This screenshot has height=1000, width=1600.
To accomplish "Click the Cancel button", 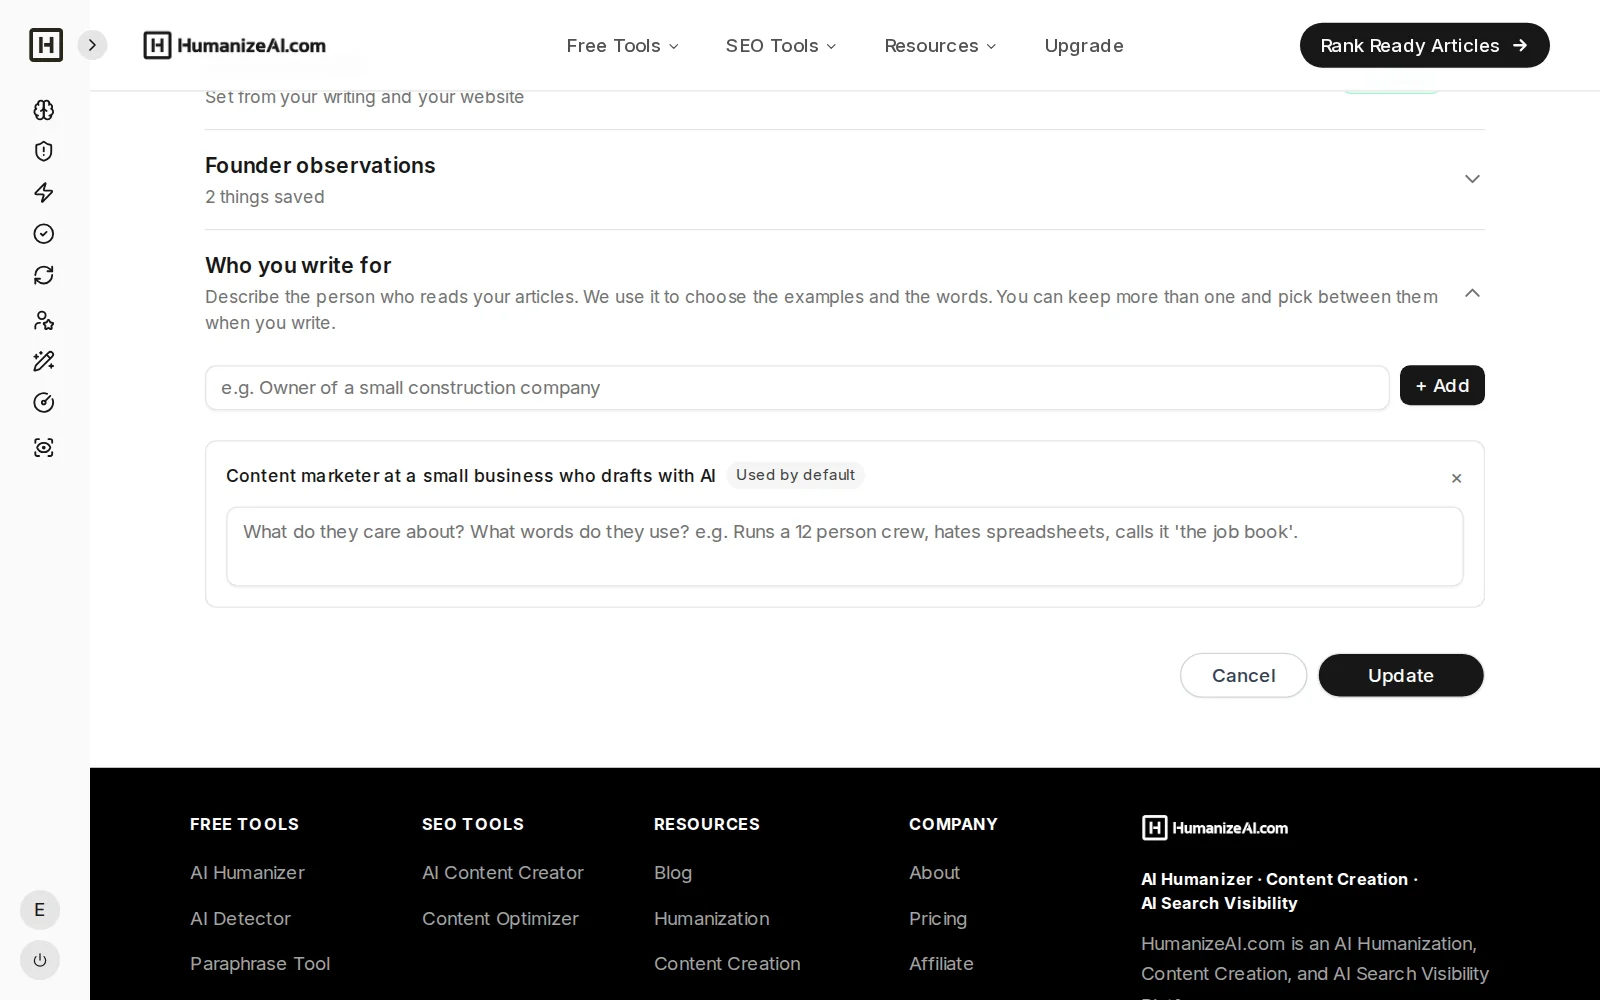I will click(1243, 676).
